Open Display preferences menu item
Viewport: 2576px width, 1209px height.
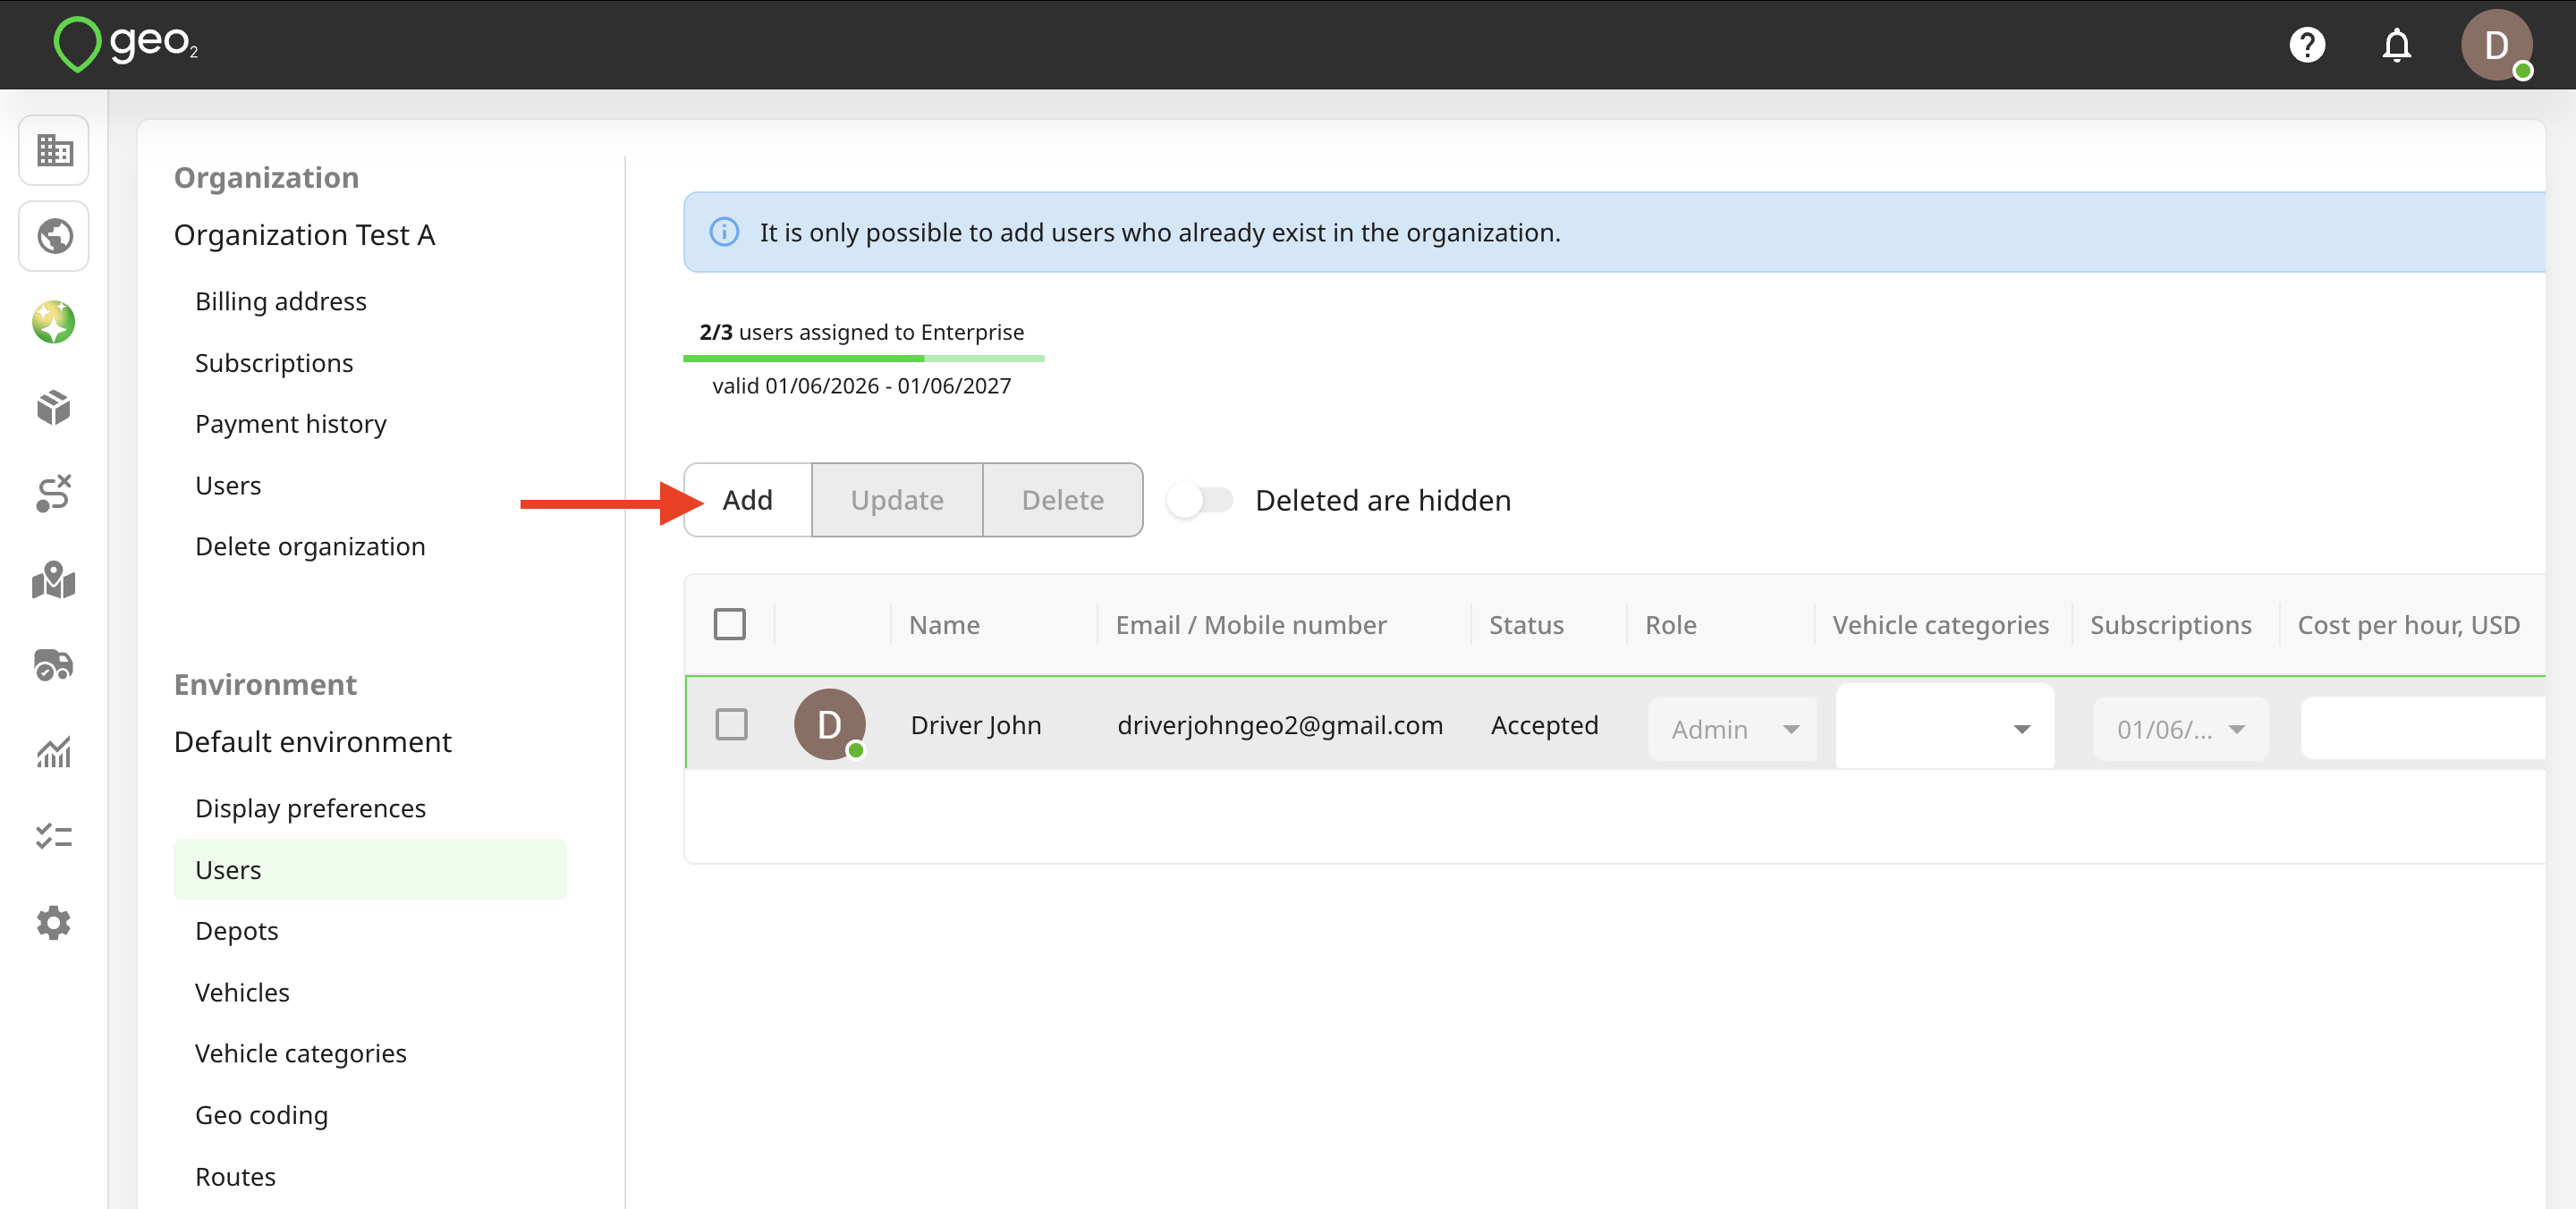pos(310,808)
